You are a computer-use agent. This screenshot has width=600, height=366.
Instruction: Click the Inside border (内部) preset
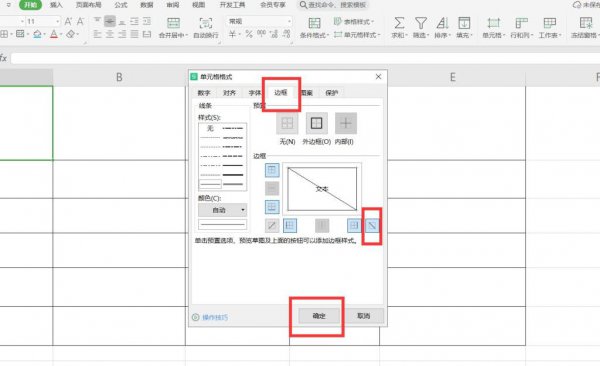(x=346, y=123)
